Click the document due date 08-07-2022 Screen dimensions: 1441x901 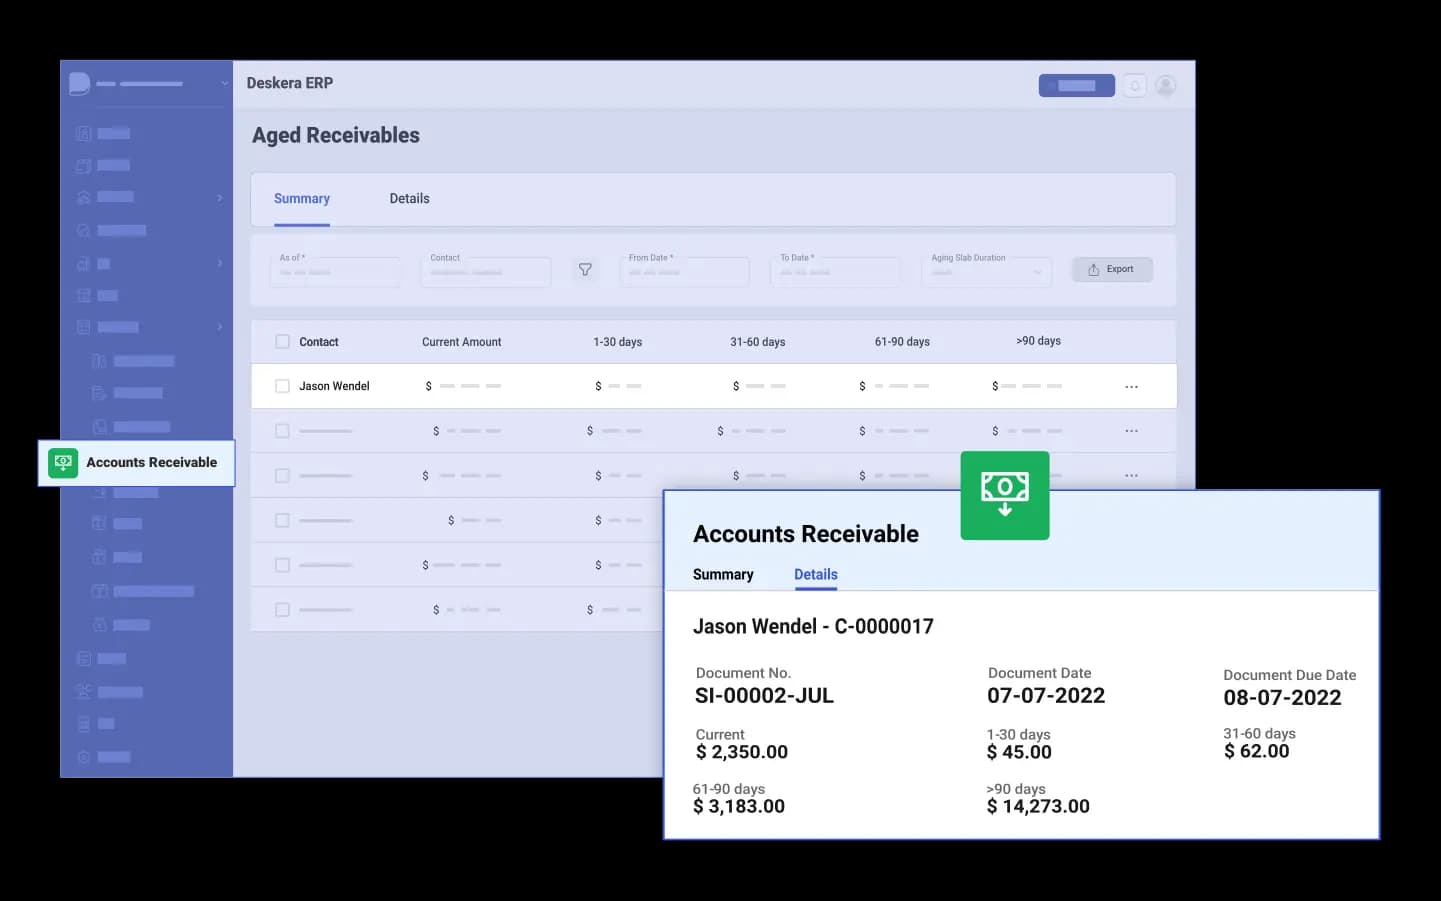(1282, 698)
